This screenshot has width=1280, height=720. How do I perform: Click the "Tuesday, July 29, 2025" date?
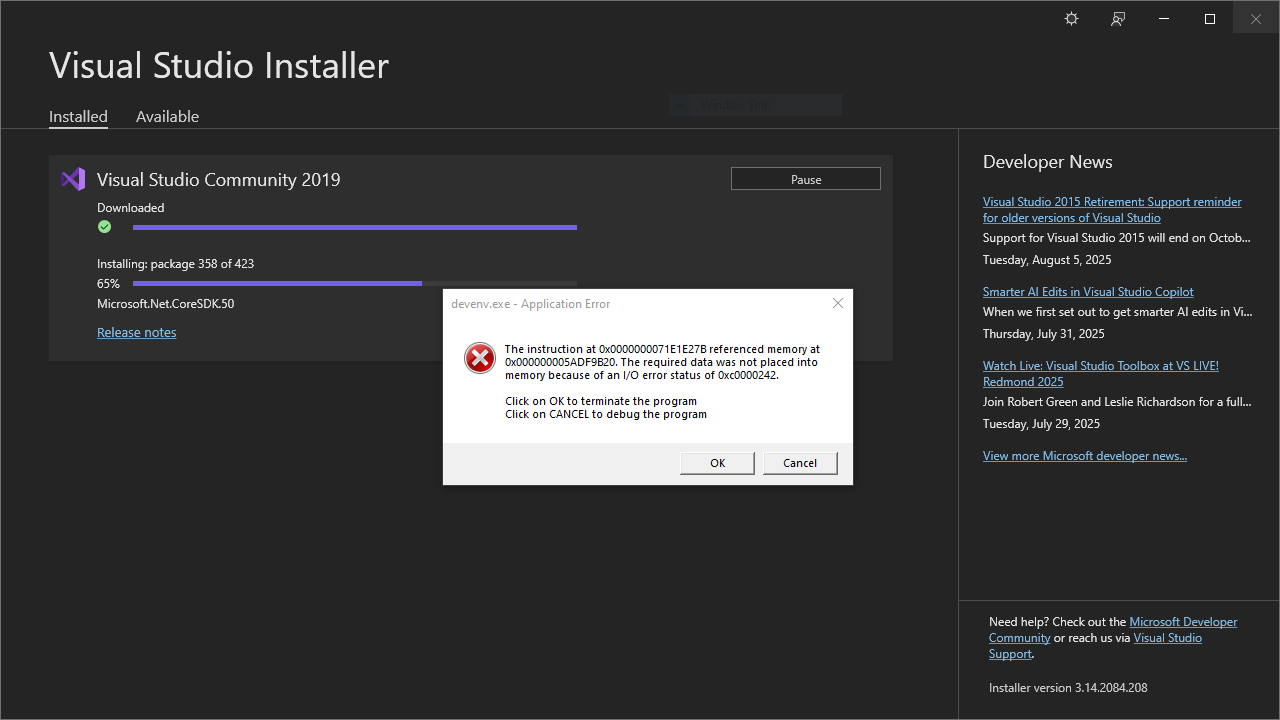click(x=1041, y=424)
